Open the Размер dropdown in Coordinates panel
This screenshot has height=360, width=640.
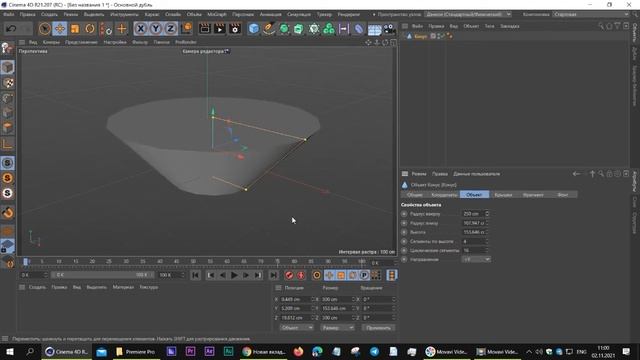tap(337, 328)
